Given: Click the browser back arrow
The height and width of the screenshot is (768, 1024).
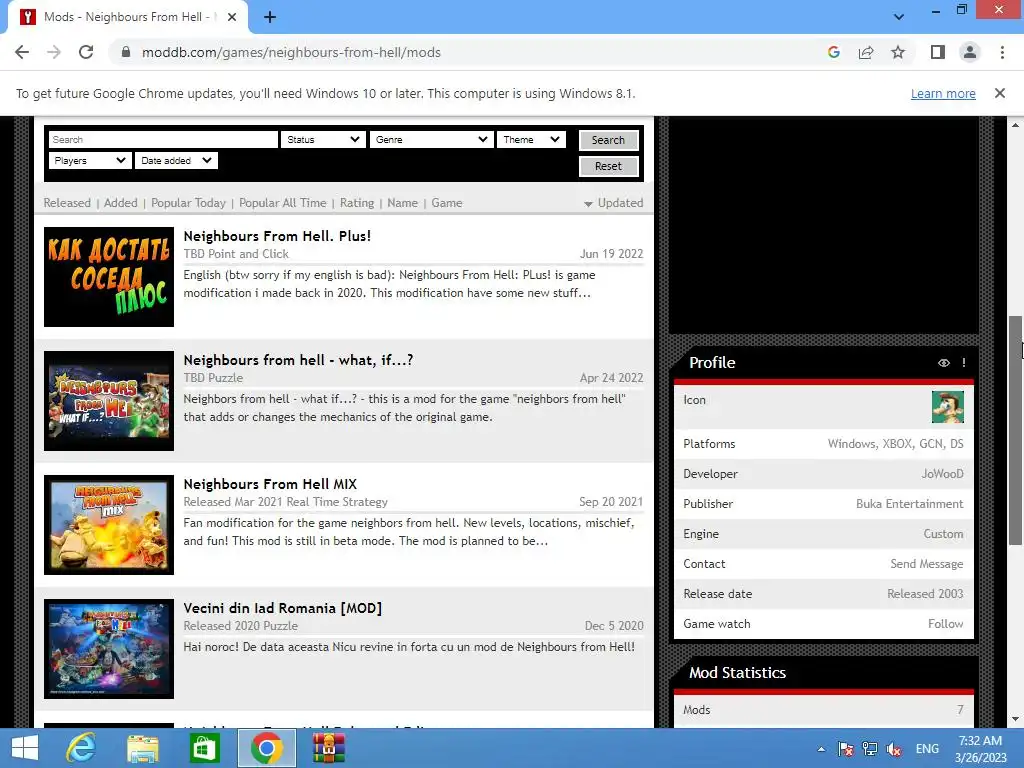Looking at the screenshot, I should click(22, 52).
